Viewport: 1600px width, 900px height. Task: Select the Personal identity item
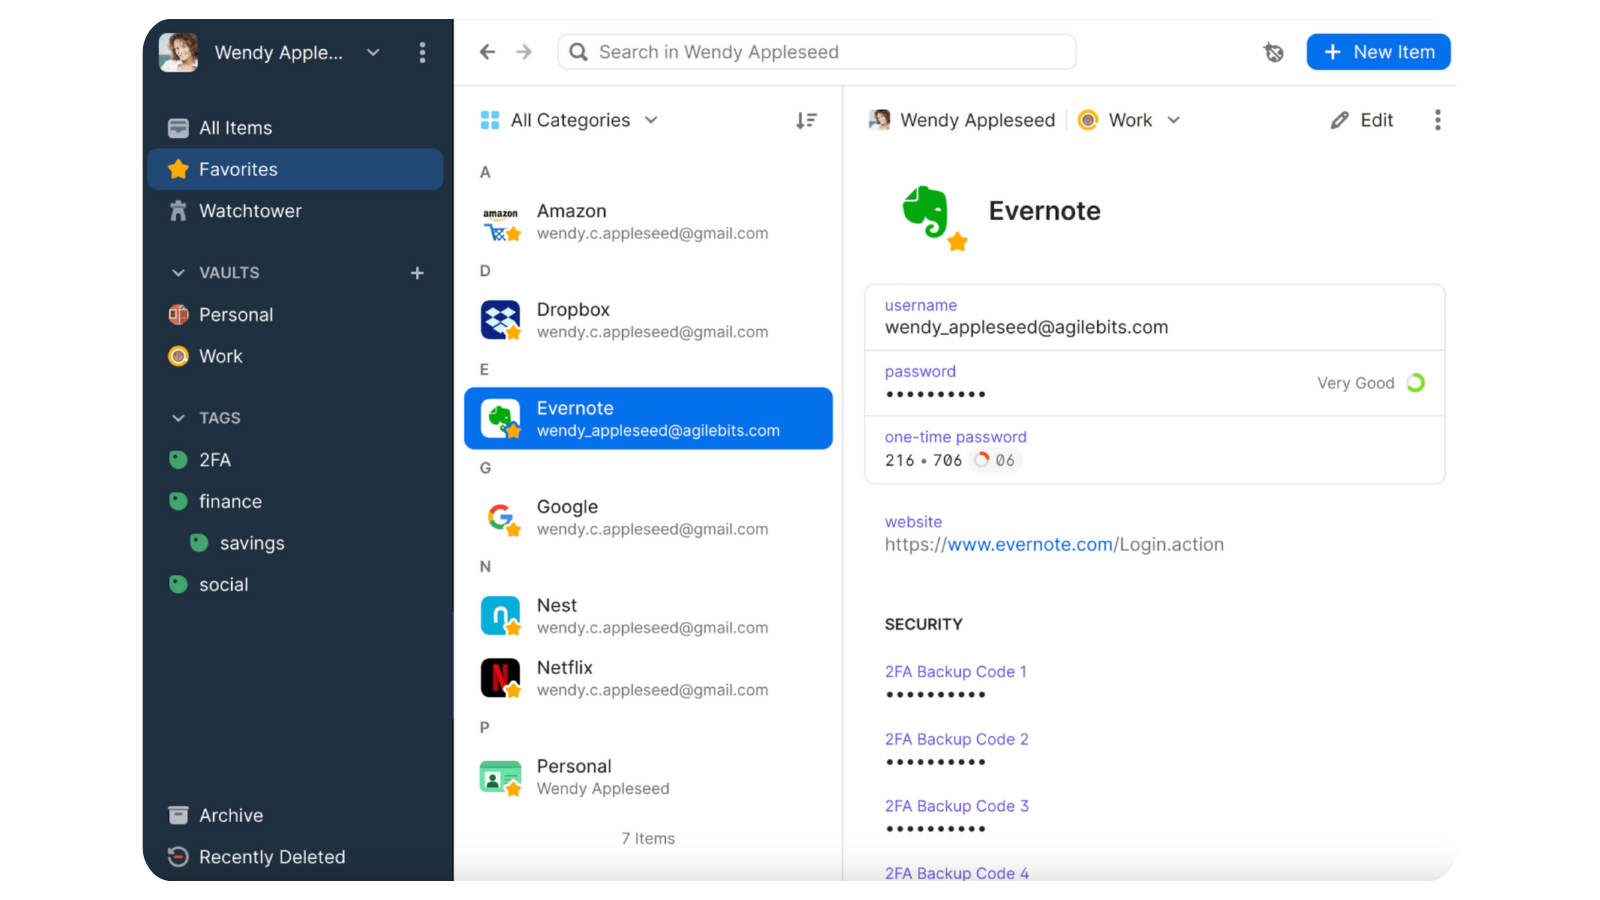[648, 777]
